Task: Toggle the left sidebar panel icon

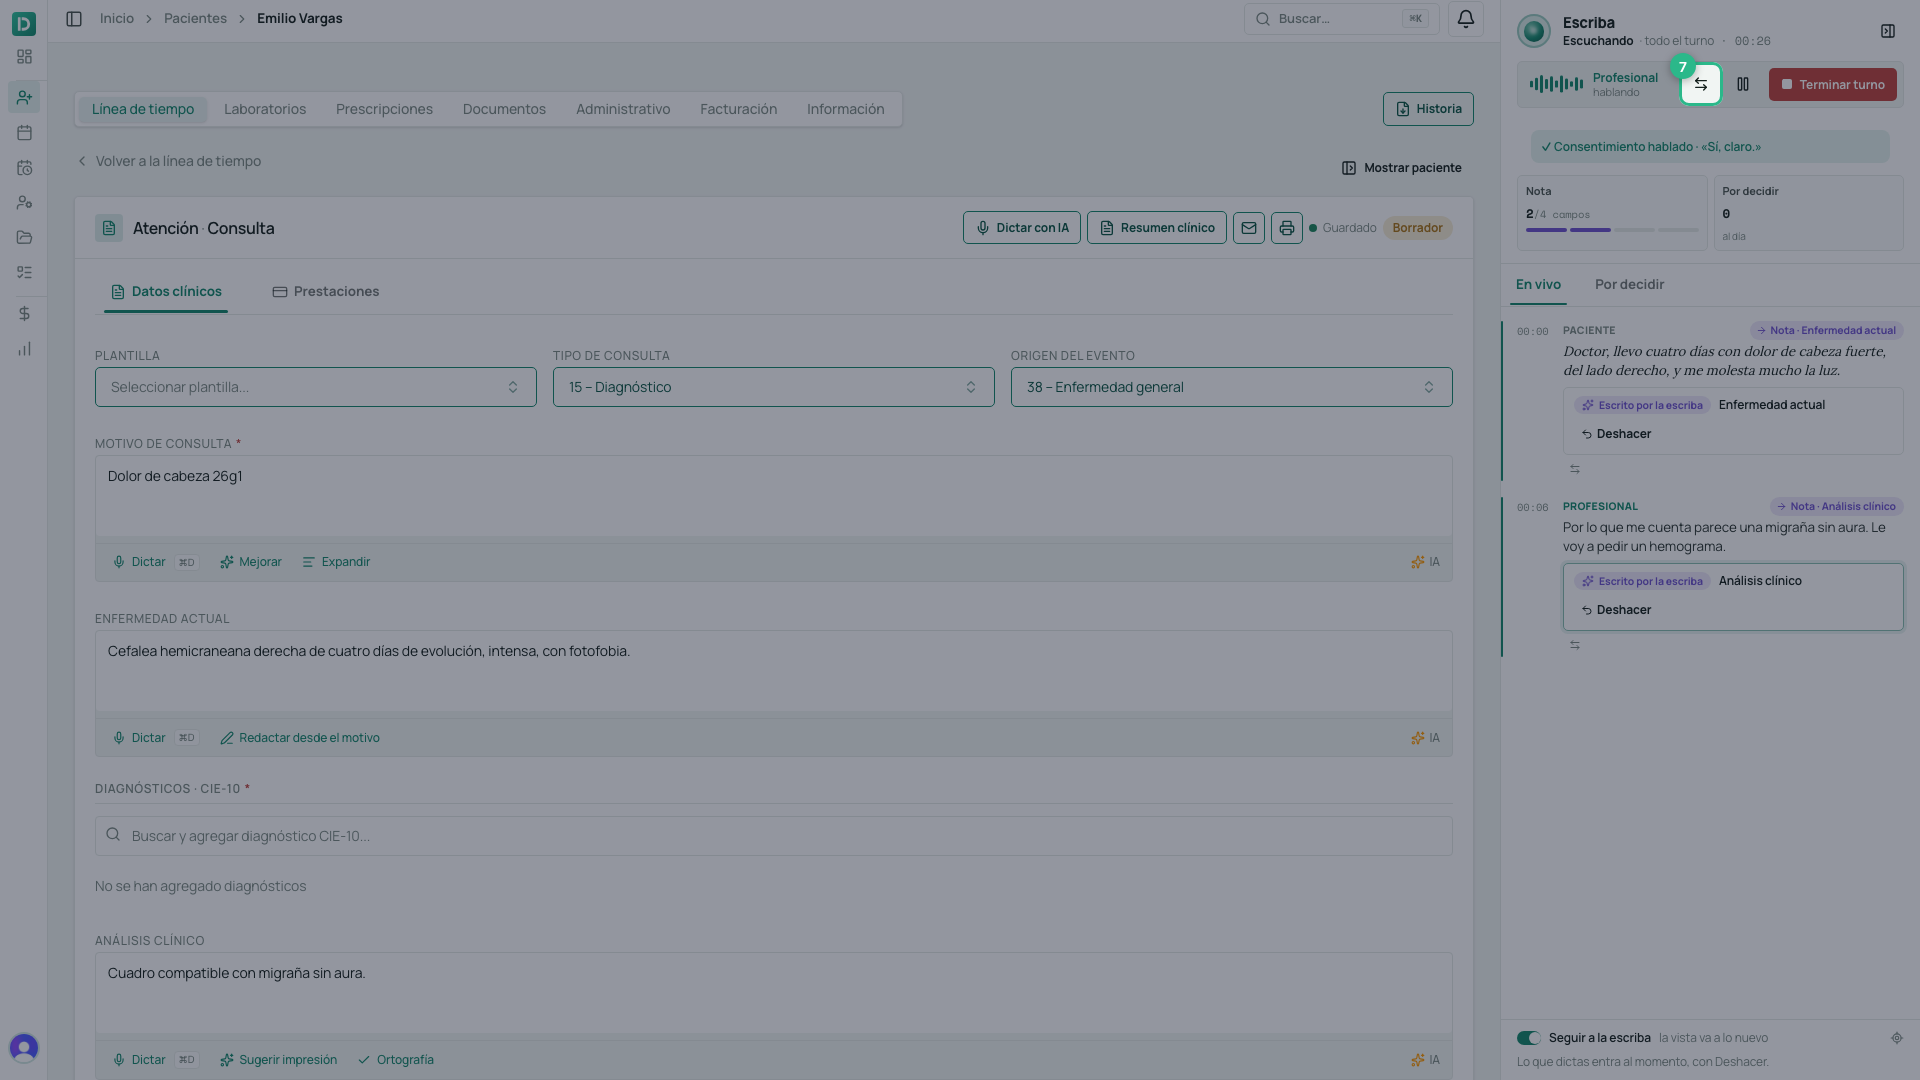Action: click(x=74, y=19)
